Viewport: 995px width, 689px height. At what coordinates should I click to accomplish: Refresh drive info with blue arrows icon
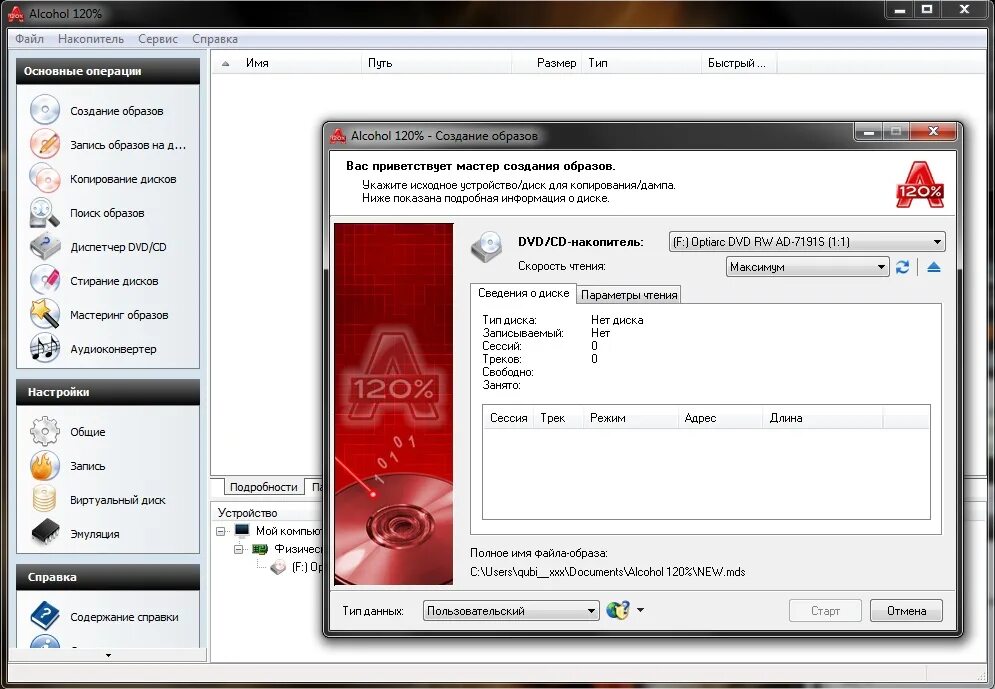pyautogui.click(x=902, y=267)
